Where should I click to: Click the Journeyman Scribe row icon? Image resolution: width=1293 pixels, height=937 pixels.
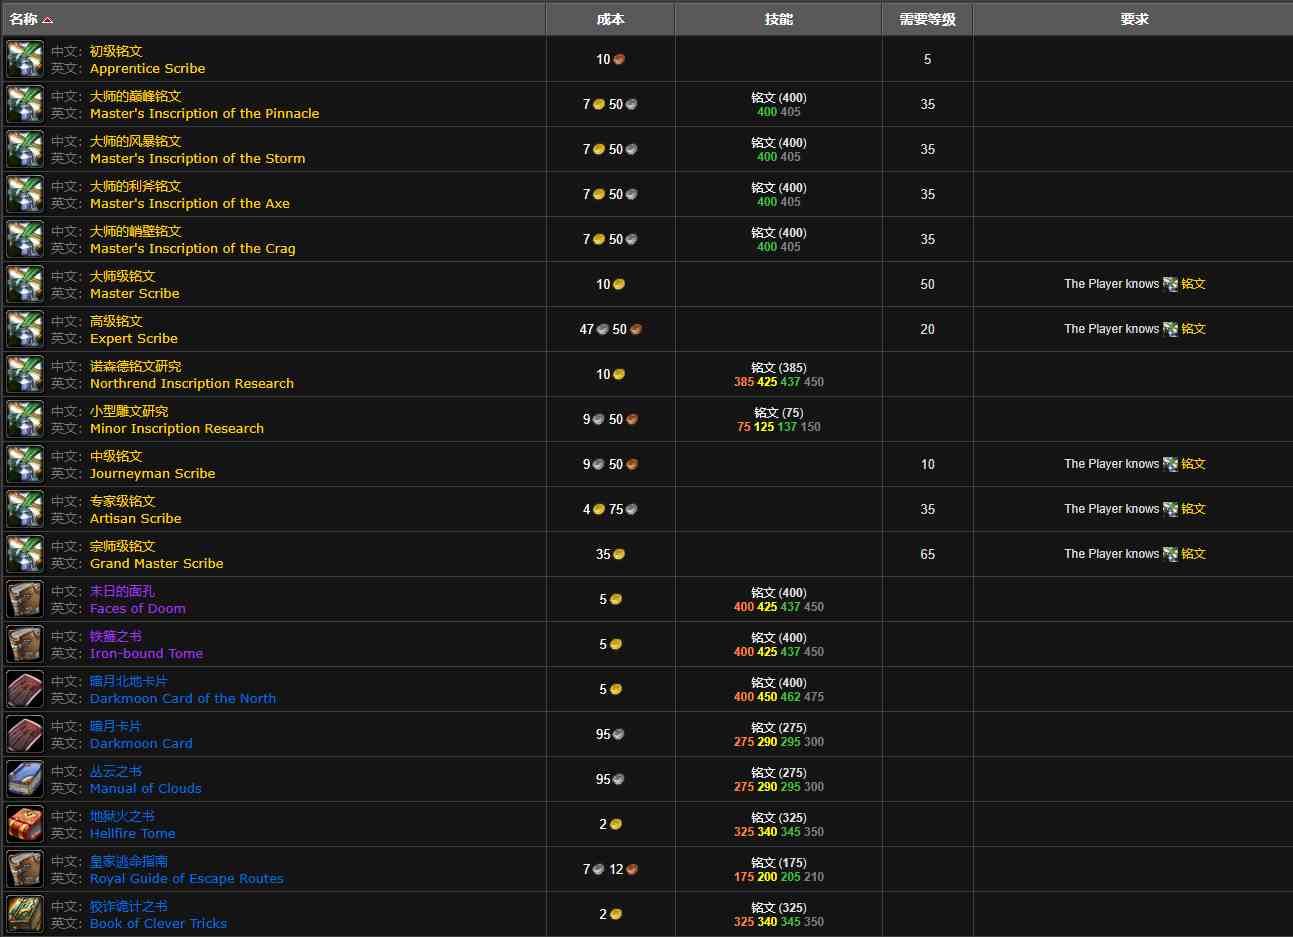[x=25, y=464]
